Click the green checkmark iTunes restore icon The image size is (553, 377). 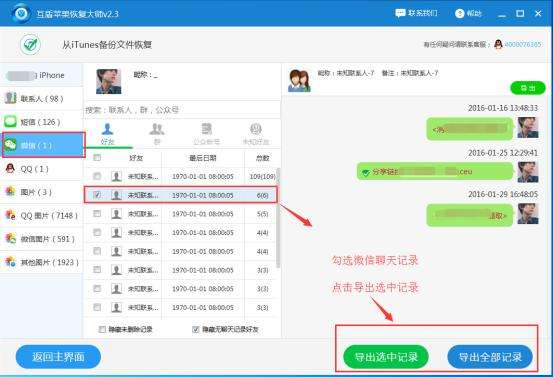pyautogui.click(x=30, y=44)
